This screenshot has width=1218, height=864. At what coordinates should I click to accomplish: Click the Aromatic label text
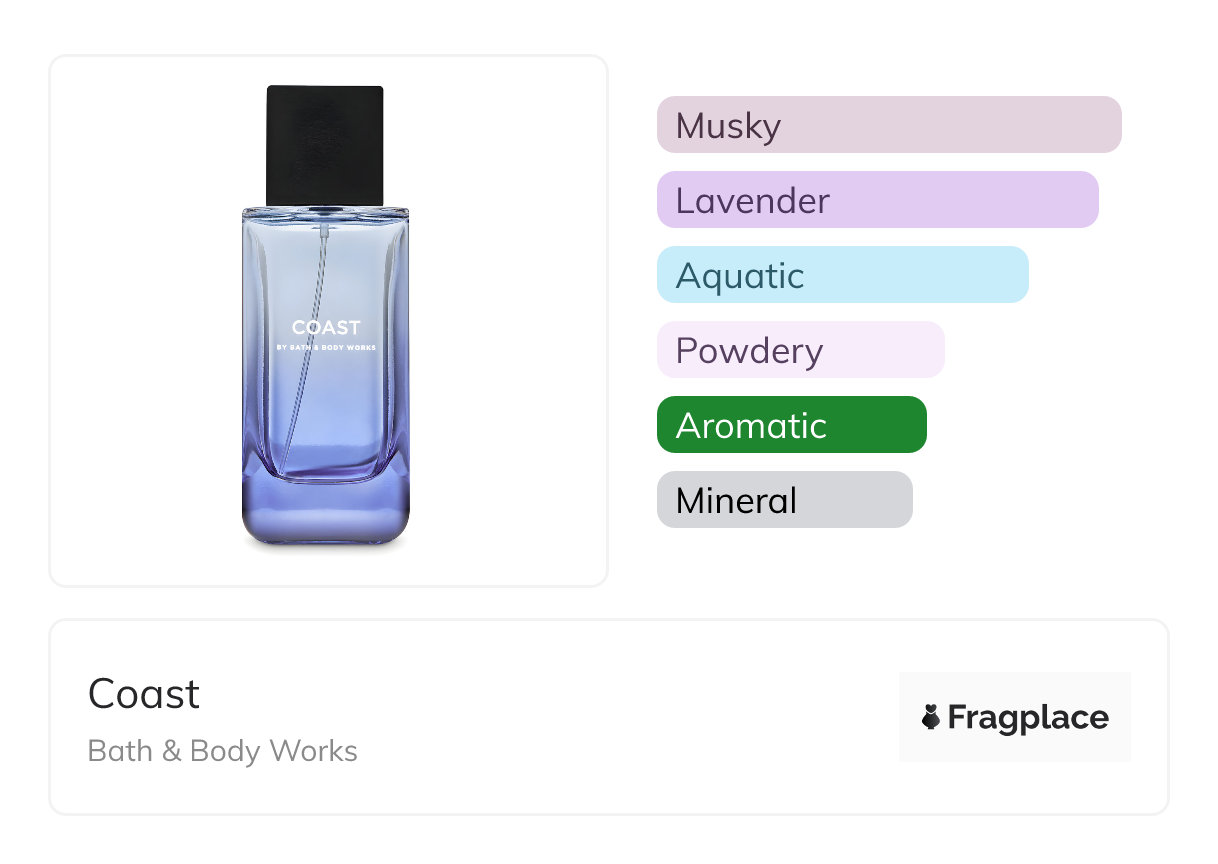coord(751,426)
